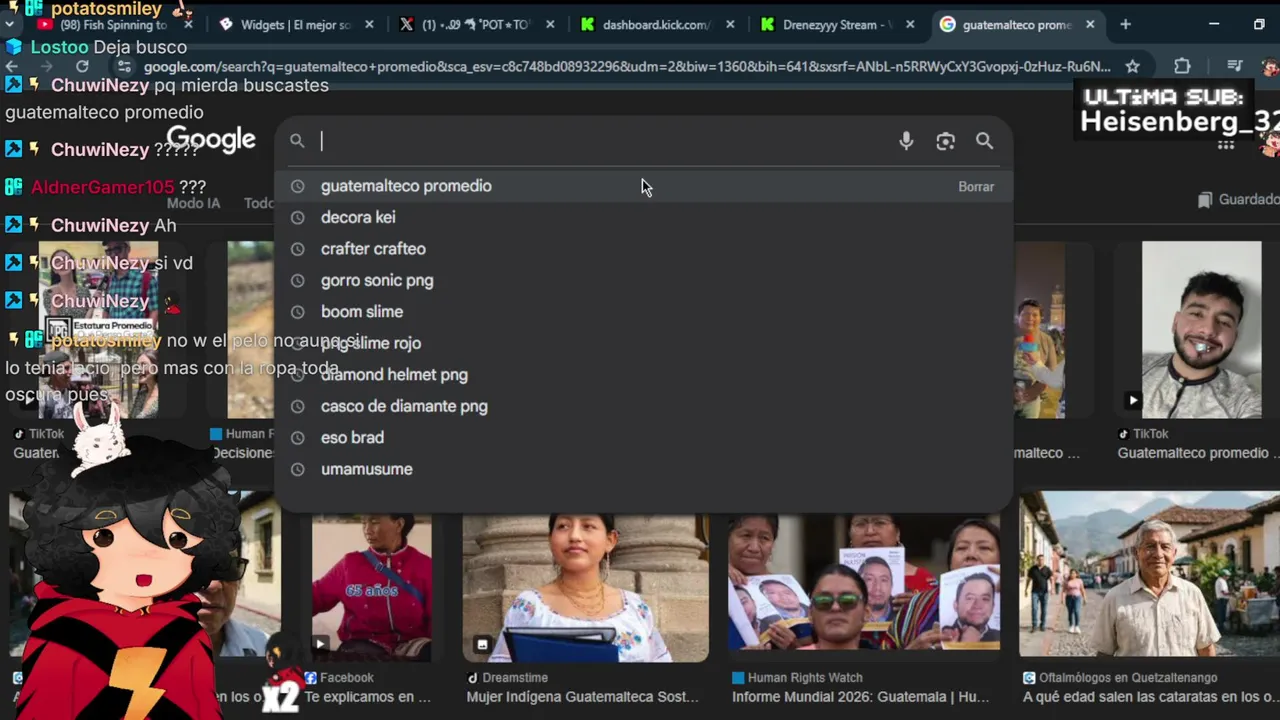This screenshot has width=1280, height=720.
Task: Close the guatemalteco promedio tab
Action: point(1090,24)
